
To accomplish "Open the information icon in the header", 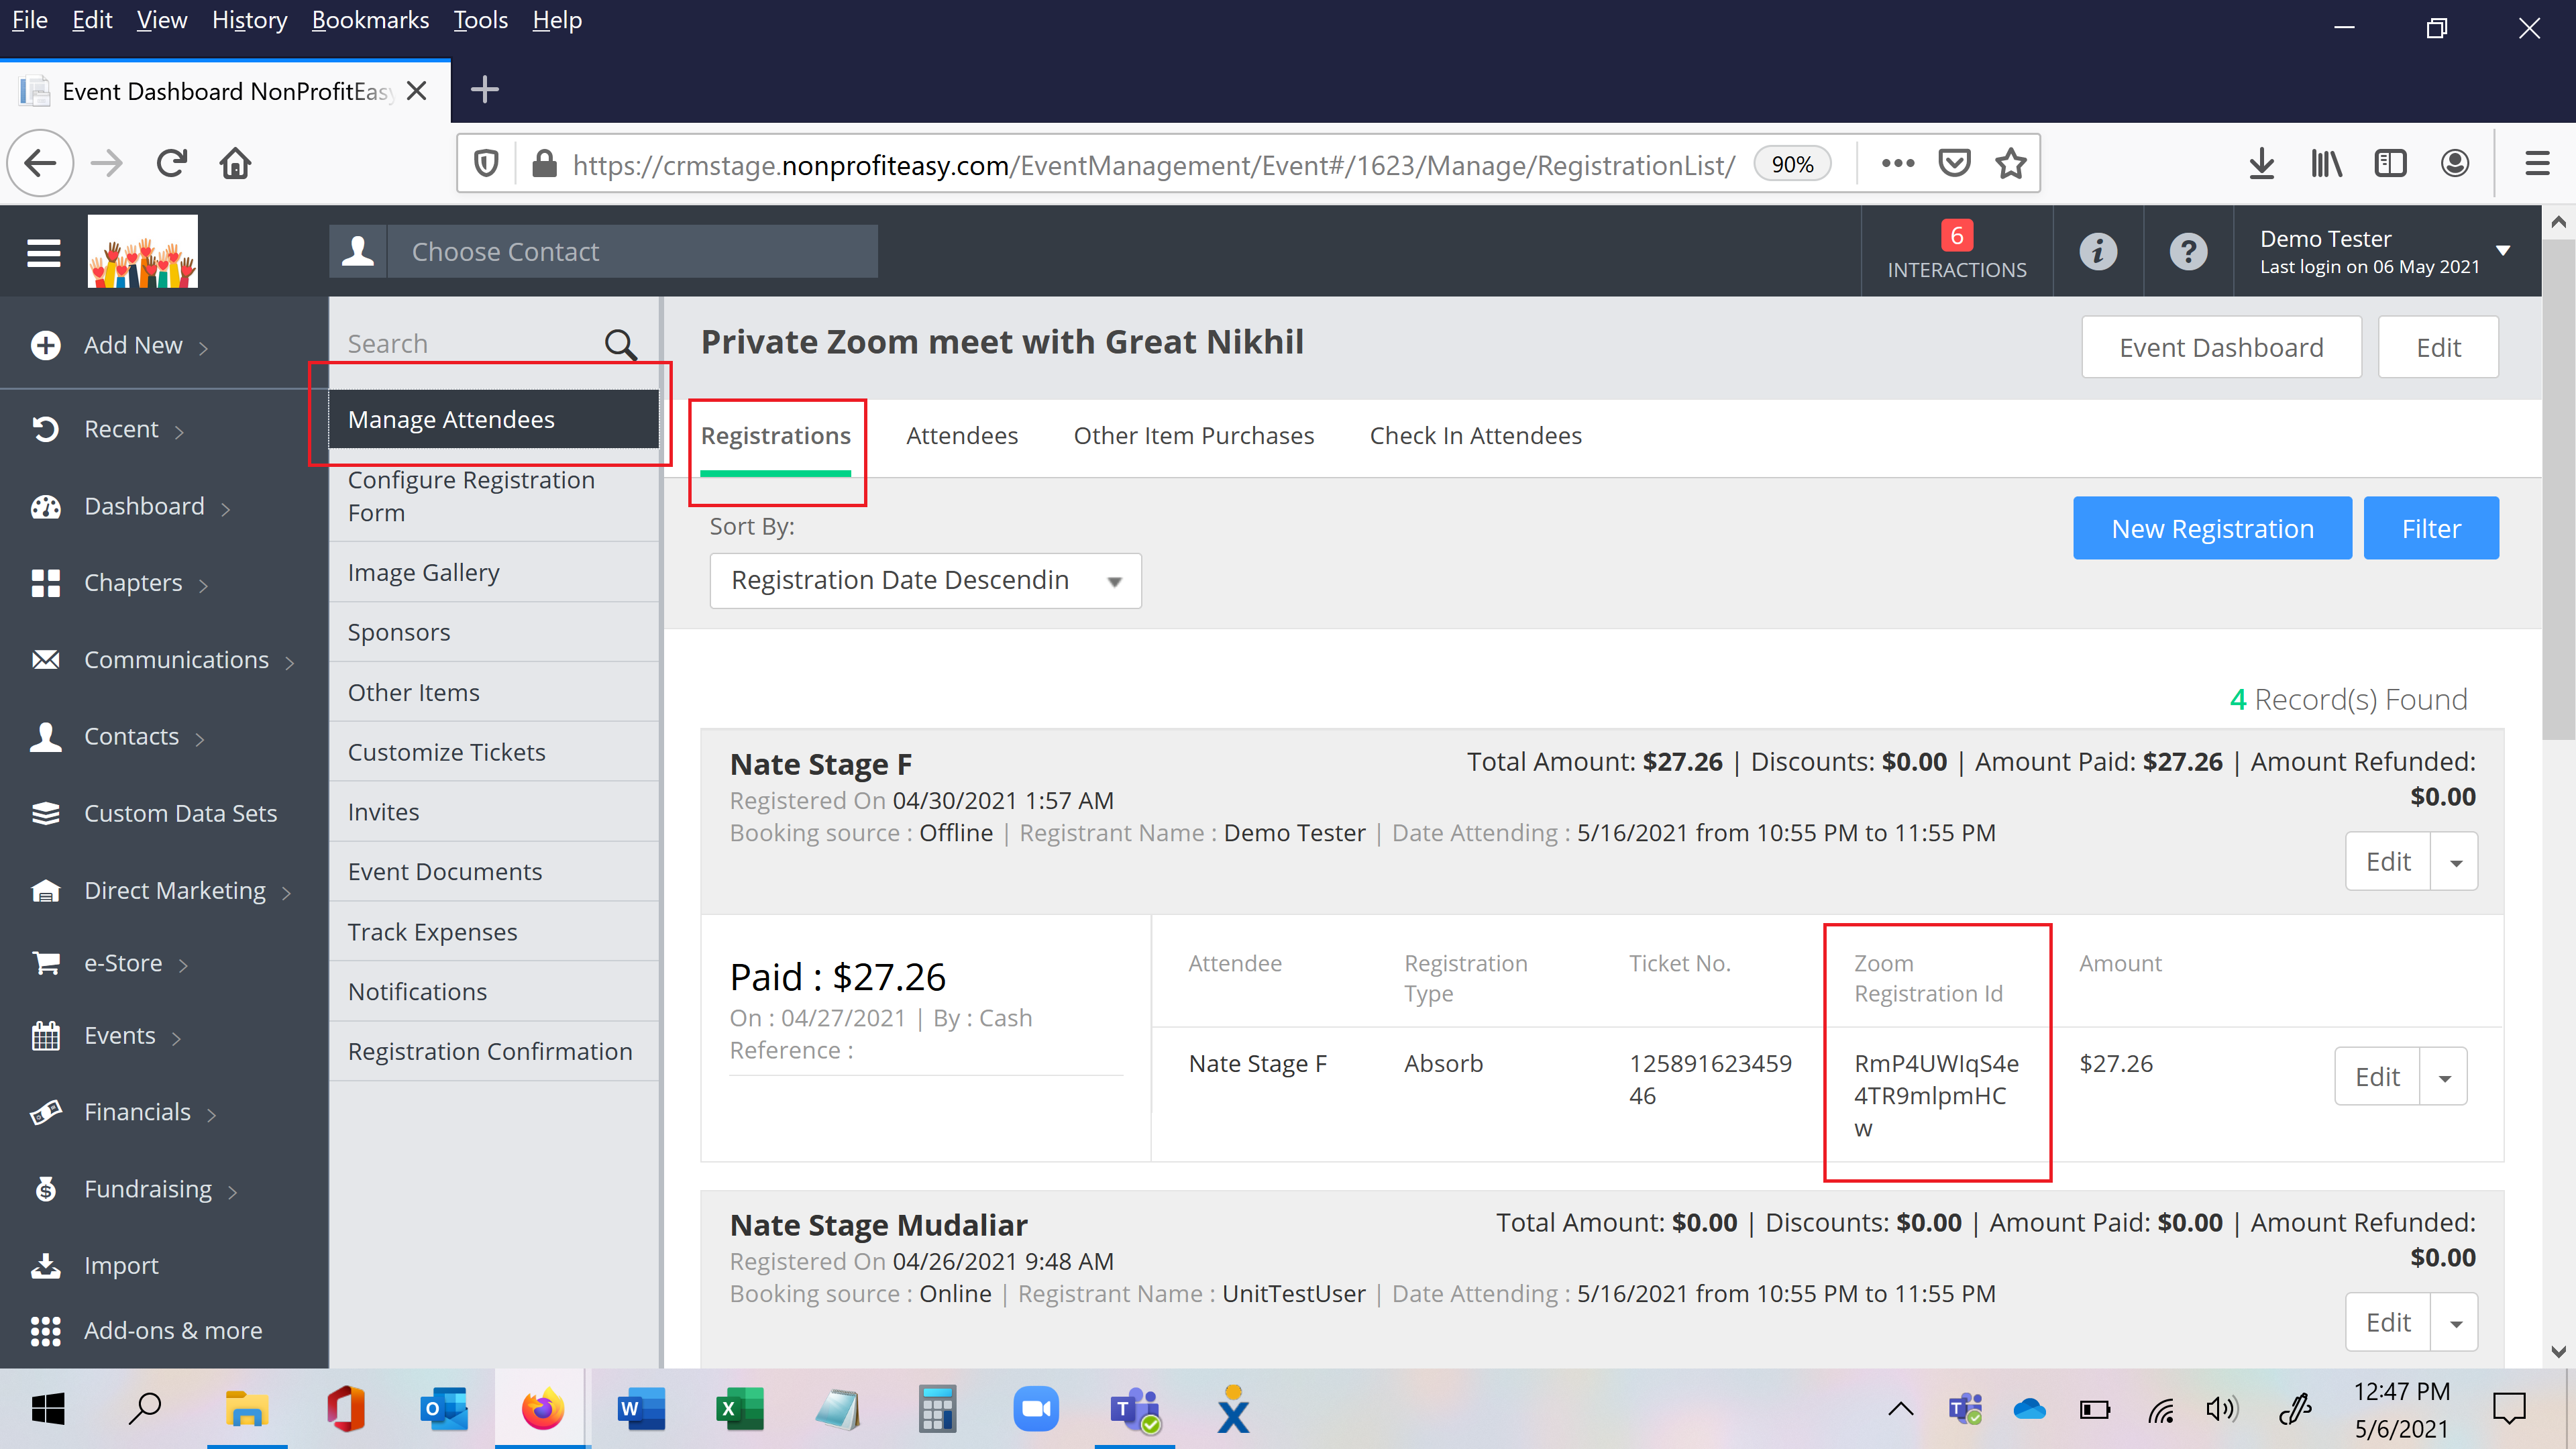I will [x=2098, y=251].
